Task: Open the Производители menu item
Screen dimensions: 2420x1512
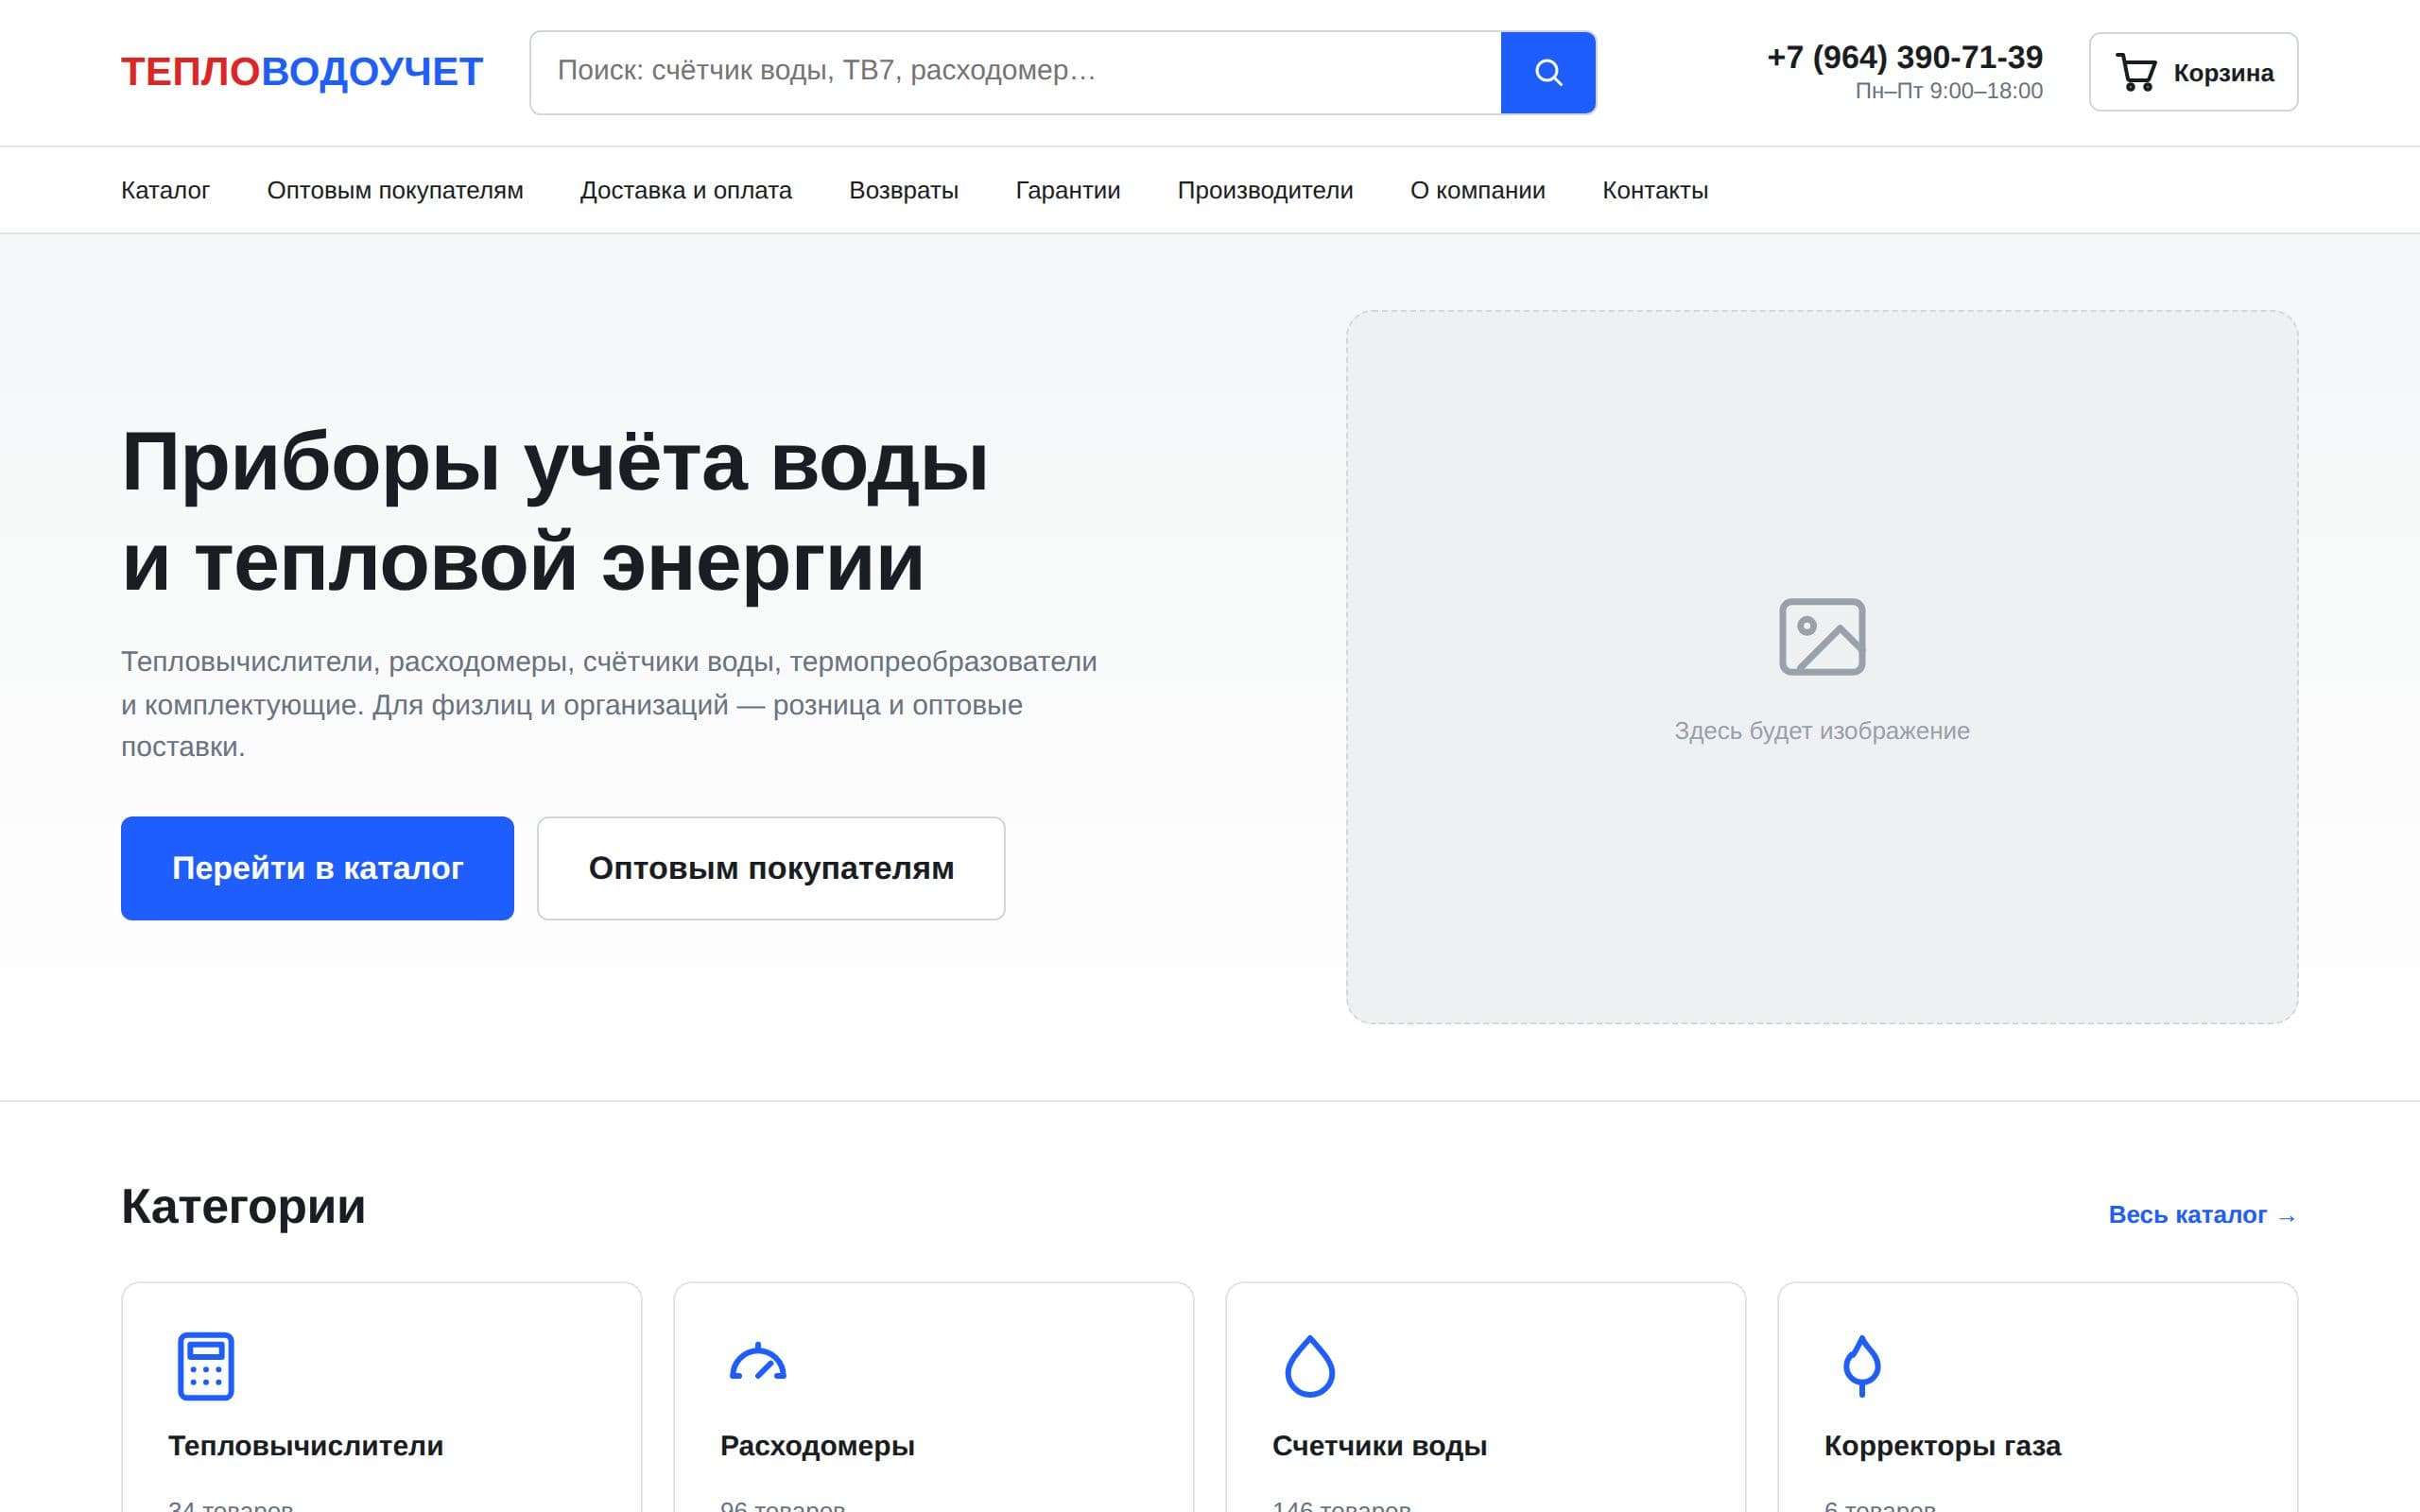Action: point(1265,190)
